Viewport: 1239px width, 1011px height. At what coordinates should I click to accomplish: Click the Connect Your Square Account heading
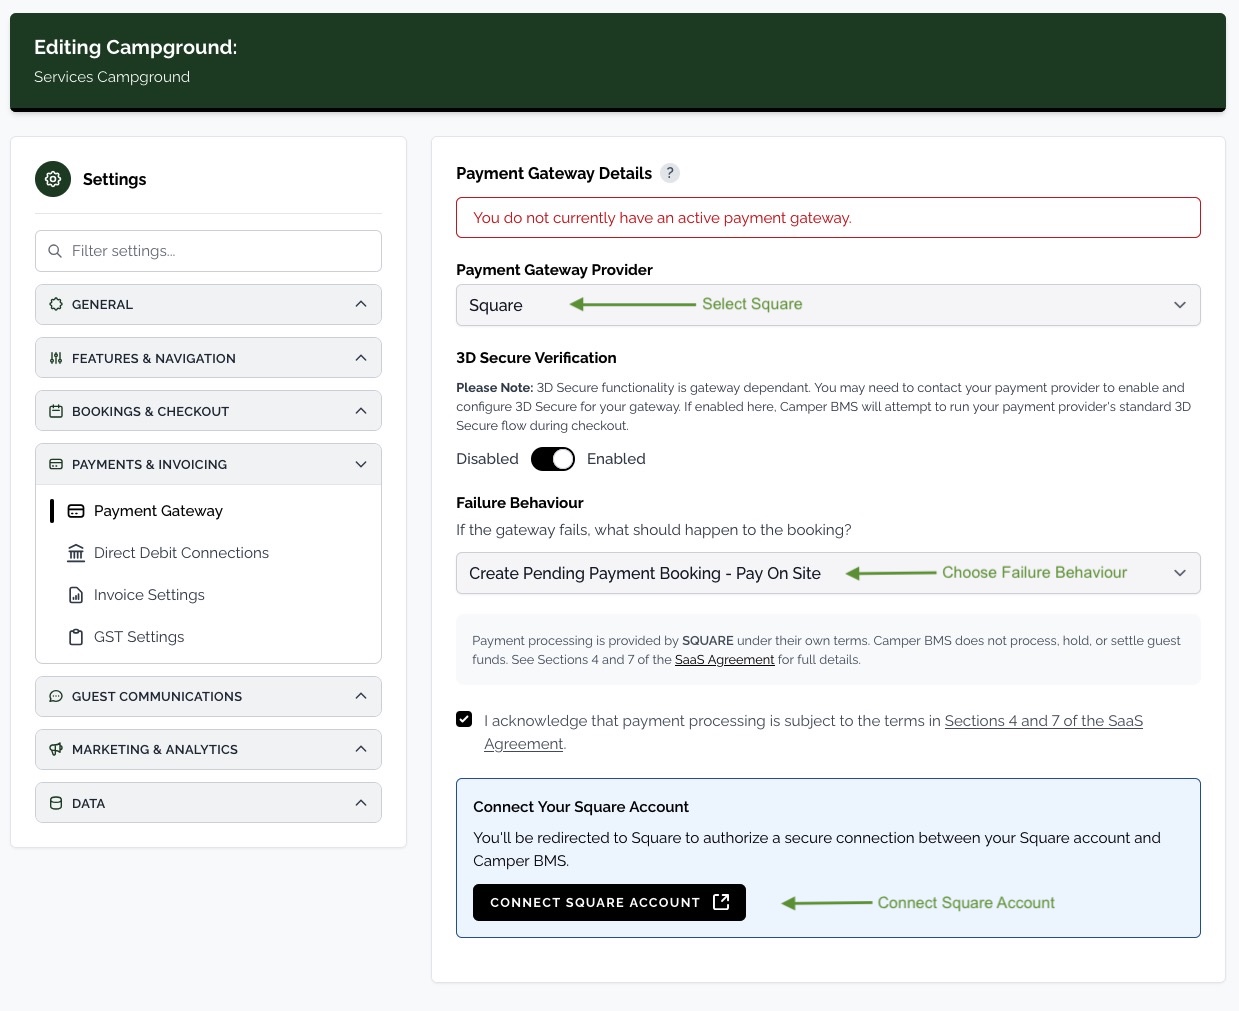[581, 807]
